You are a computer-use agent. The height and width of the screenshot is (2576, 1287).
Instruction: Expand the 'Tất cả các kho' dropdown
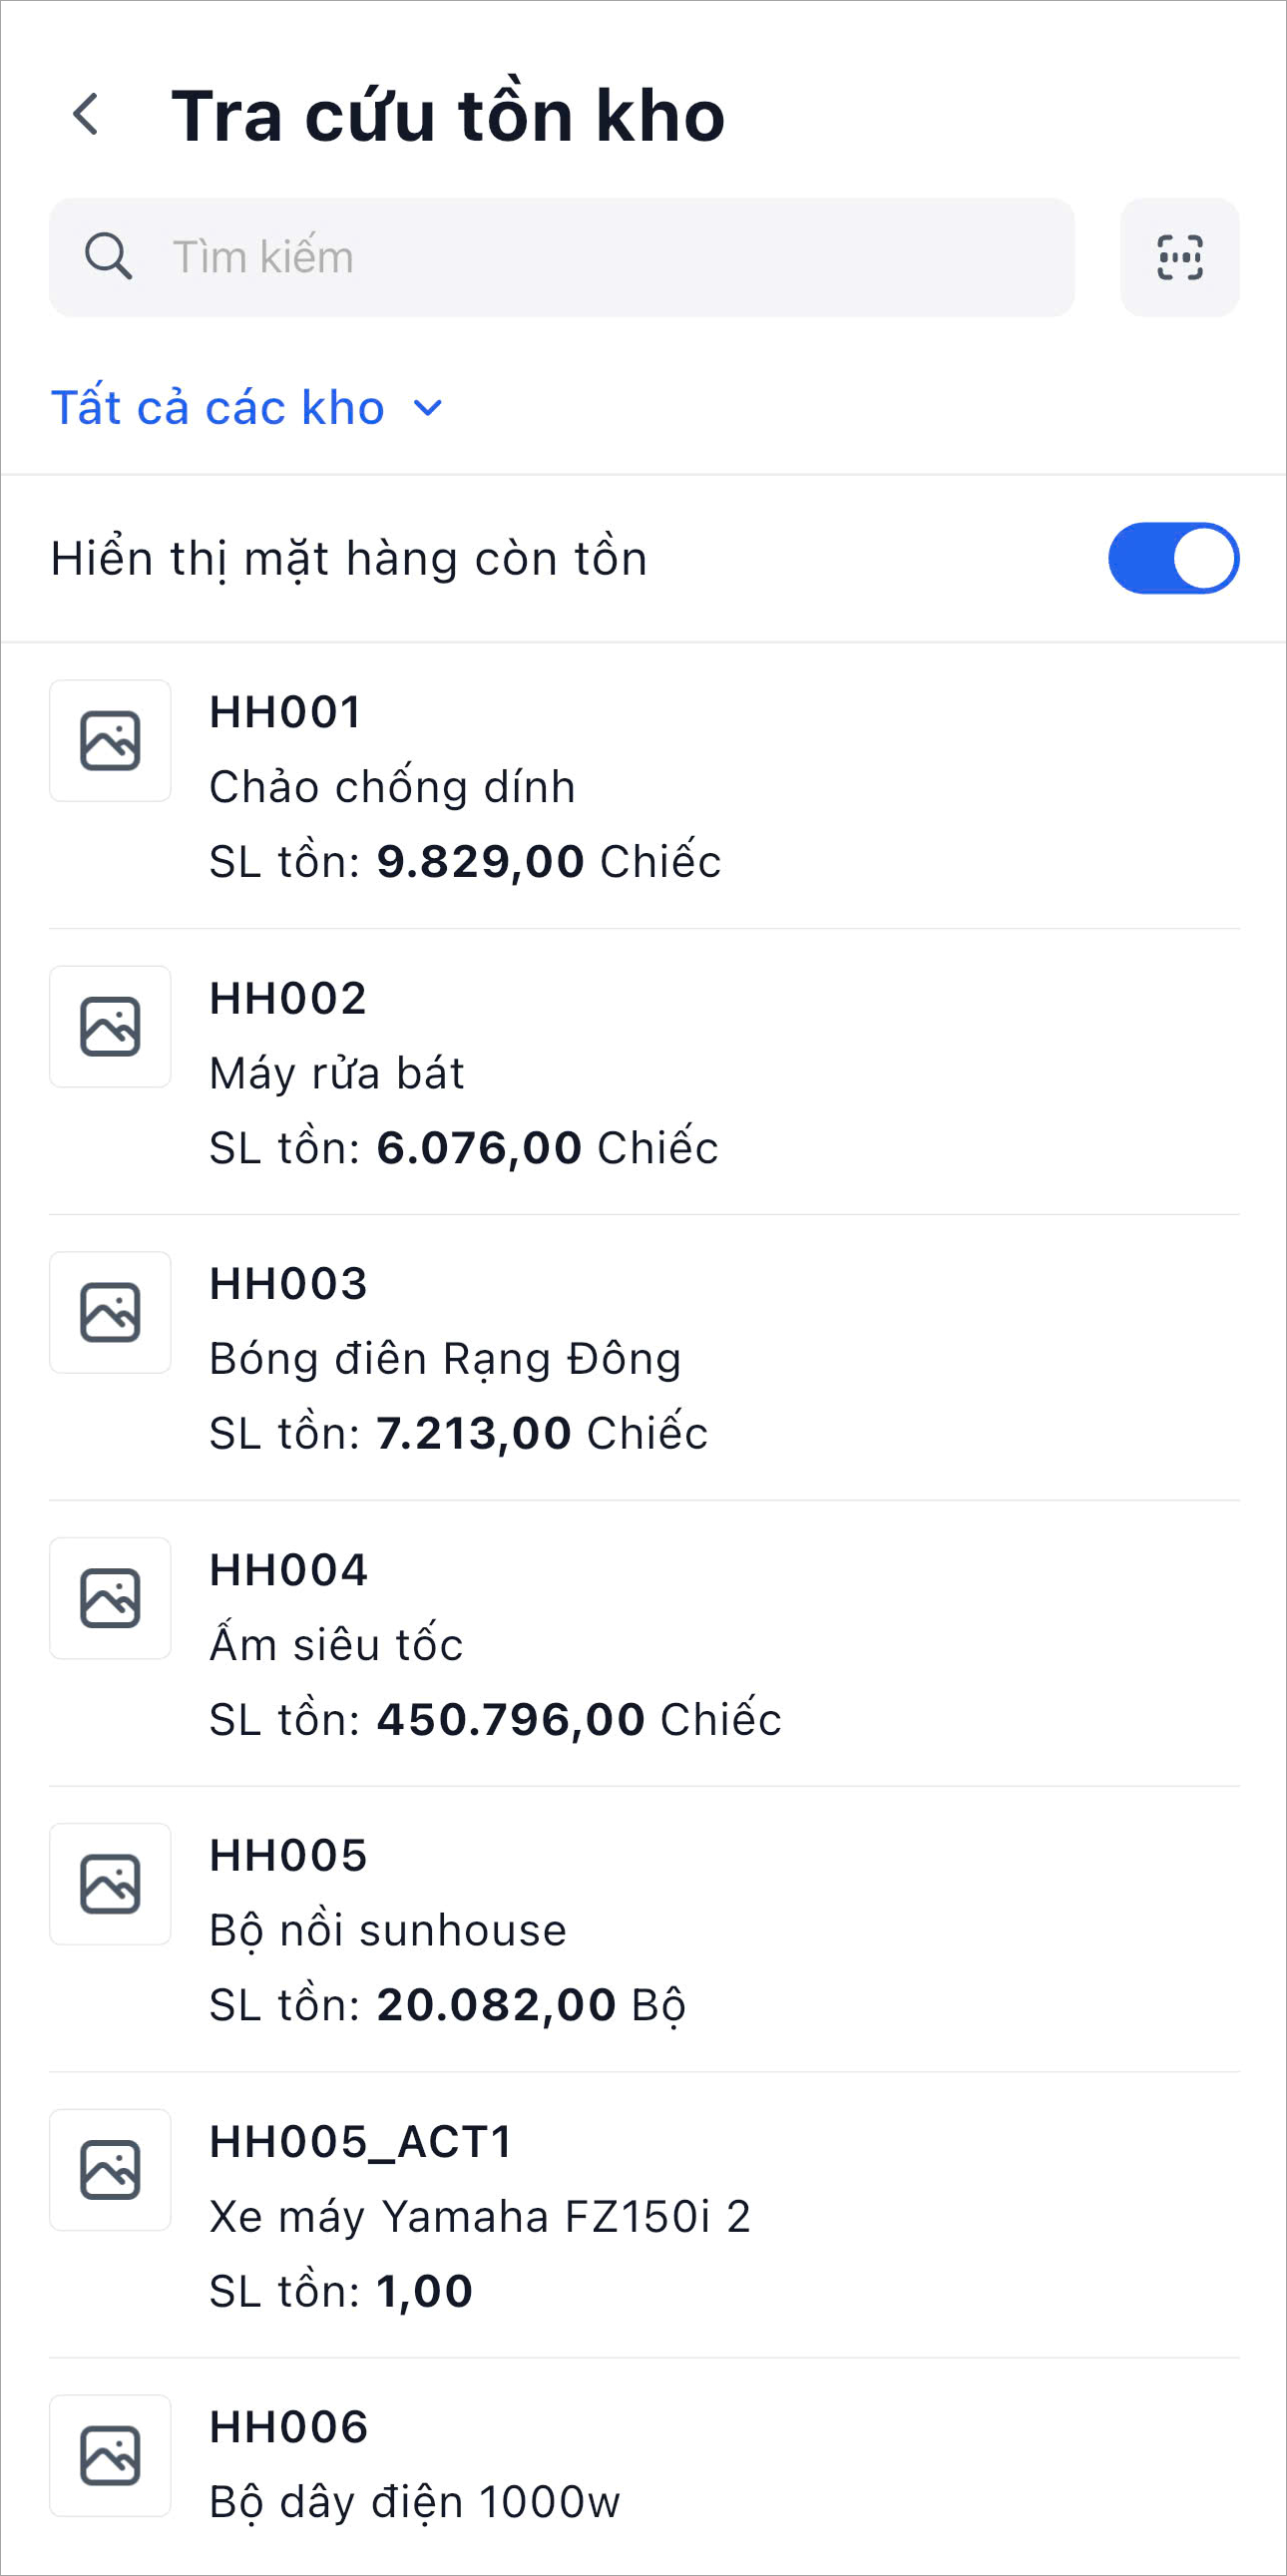218,408
